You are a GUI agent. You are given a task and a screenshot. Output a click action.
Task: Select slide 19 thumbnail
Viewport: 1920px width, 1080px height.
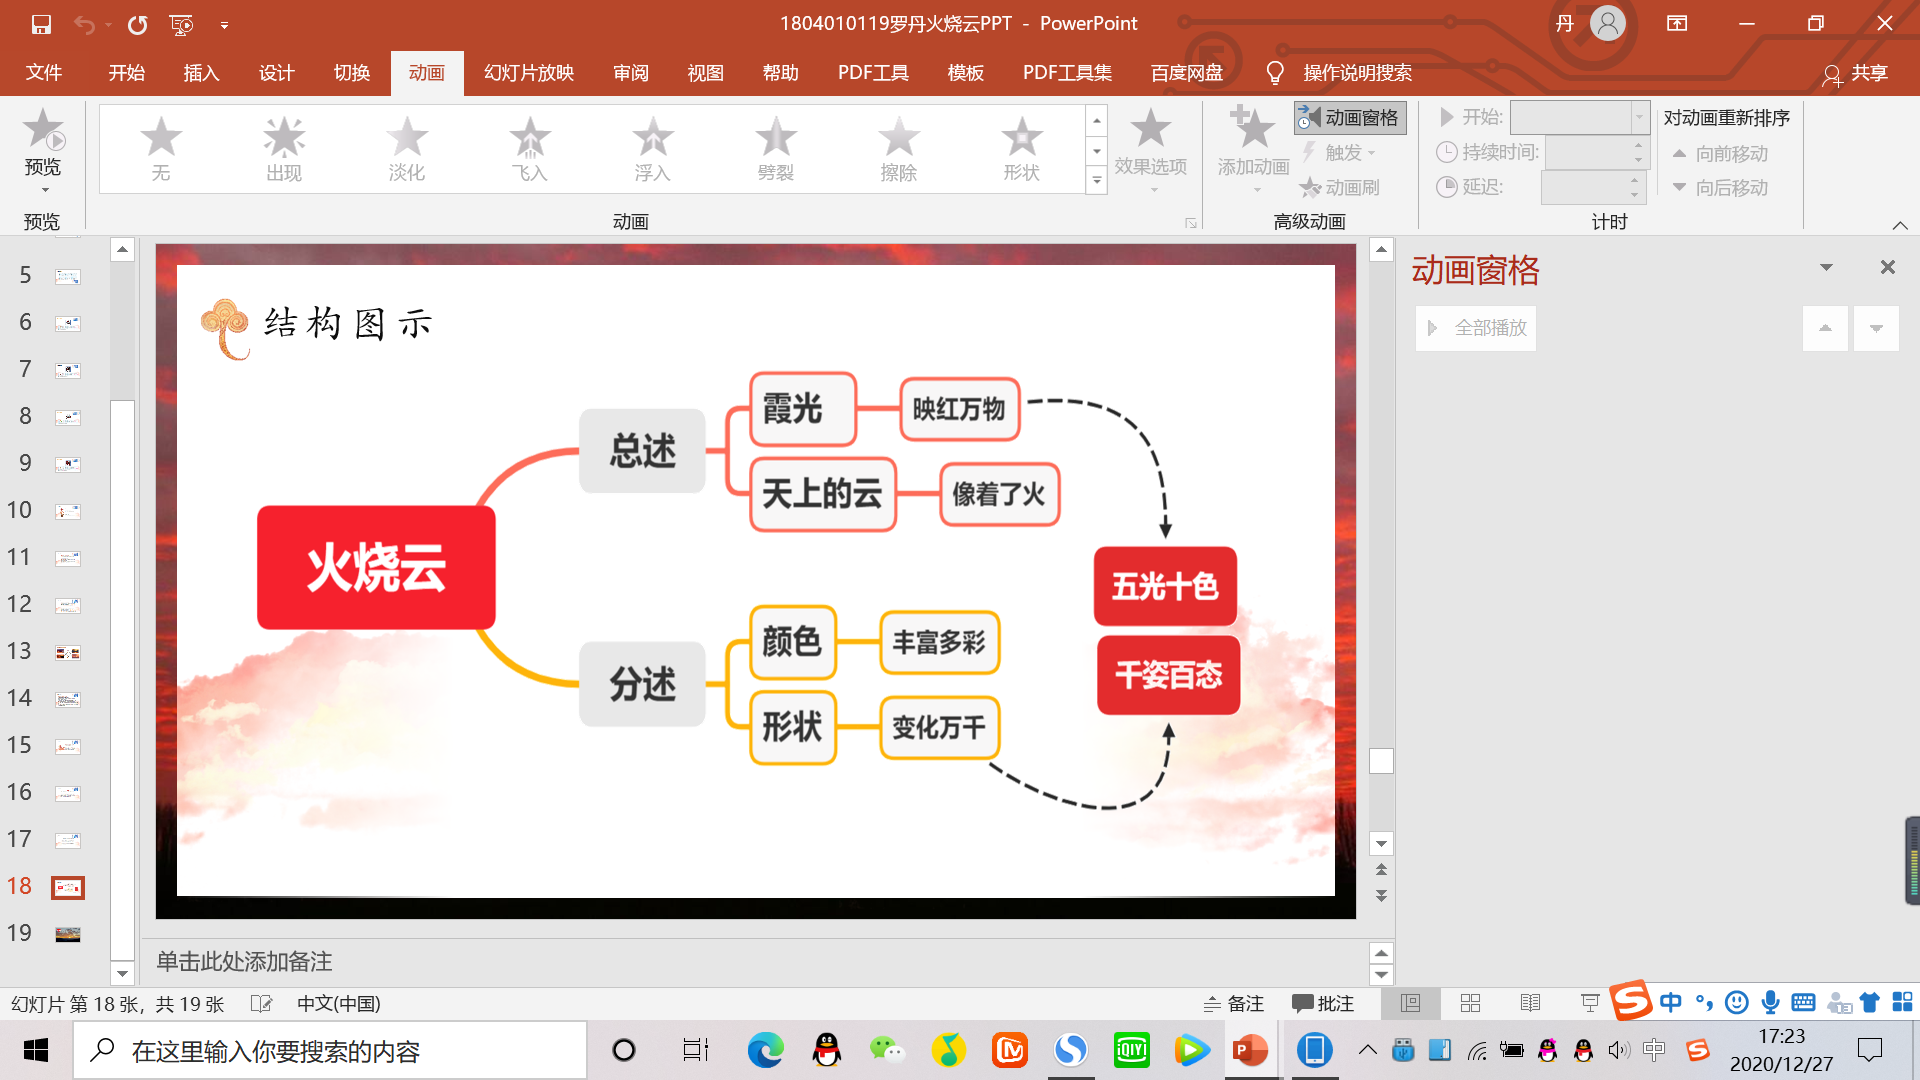pyautogui.click(x=68, y=934)
